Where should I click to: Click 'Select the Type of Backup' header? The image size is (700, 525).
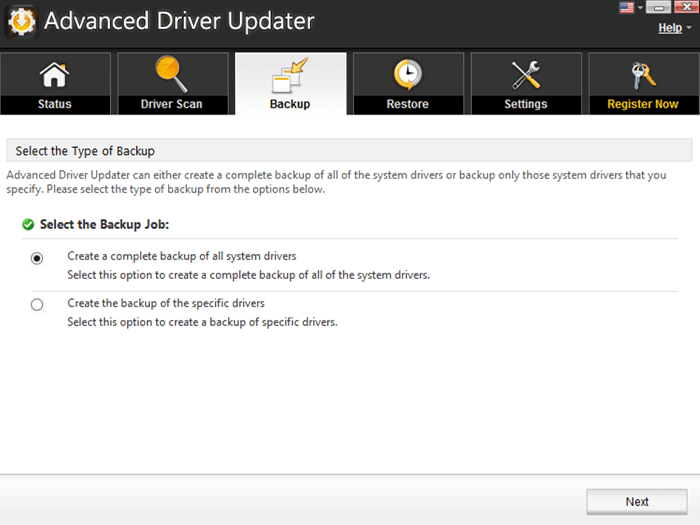85,151
